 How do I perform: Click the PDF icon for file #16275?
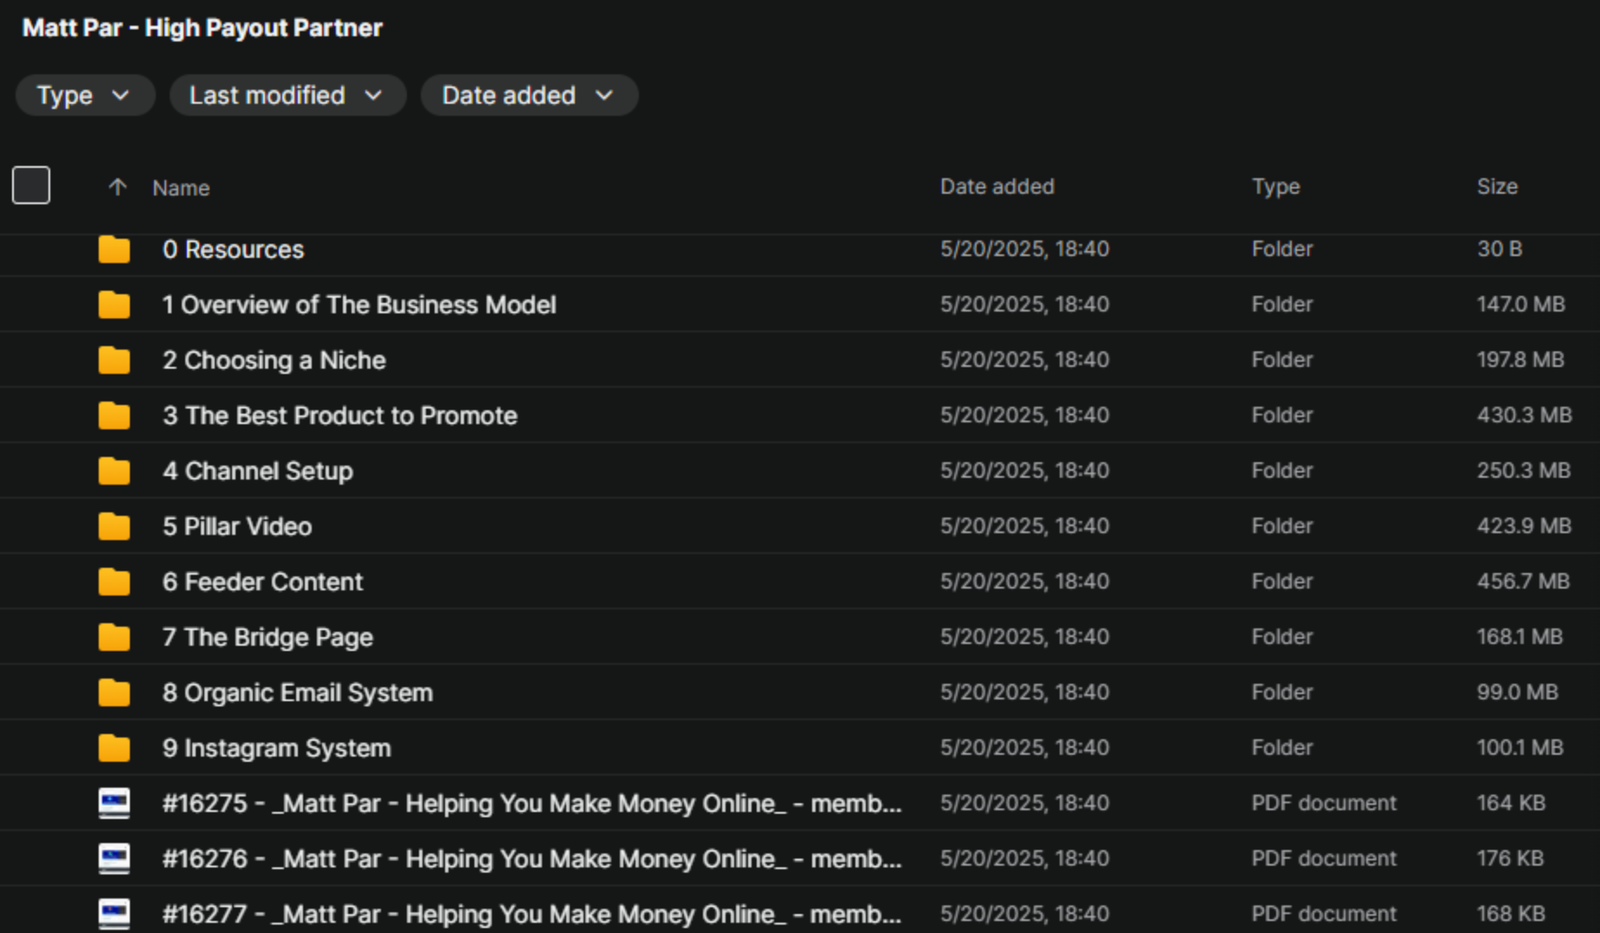tap(114, 803)
